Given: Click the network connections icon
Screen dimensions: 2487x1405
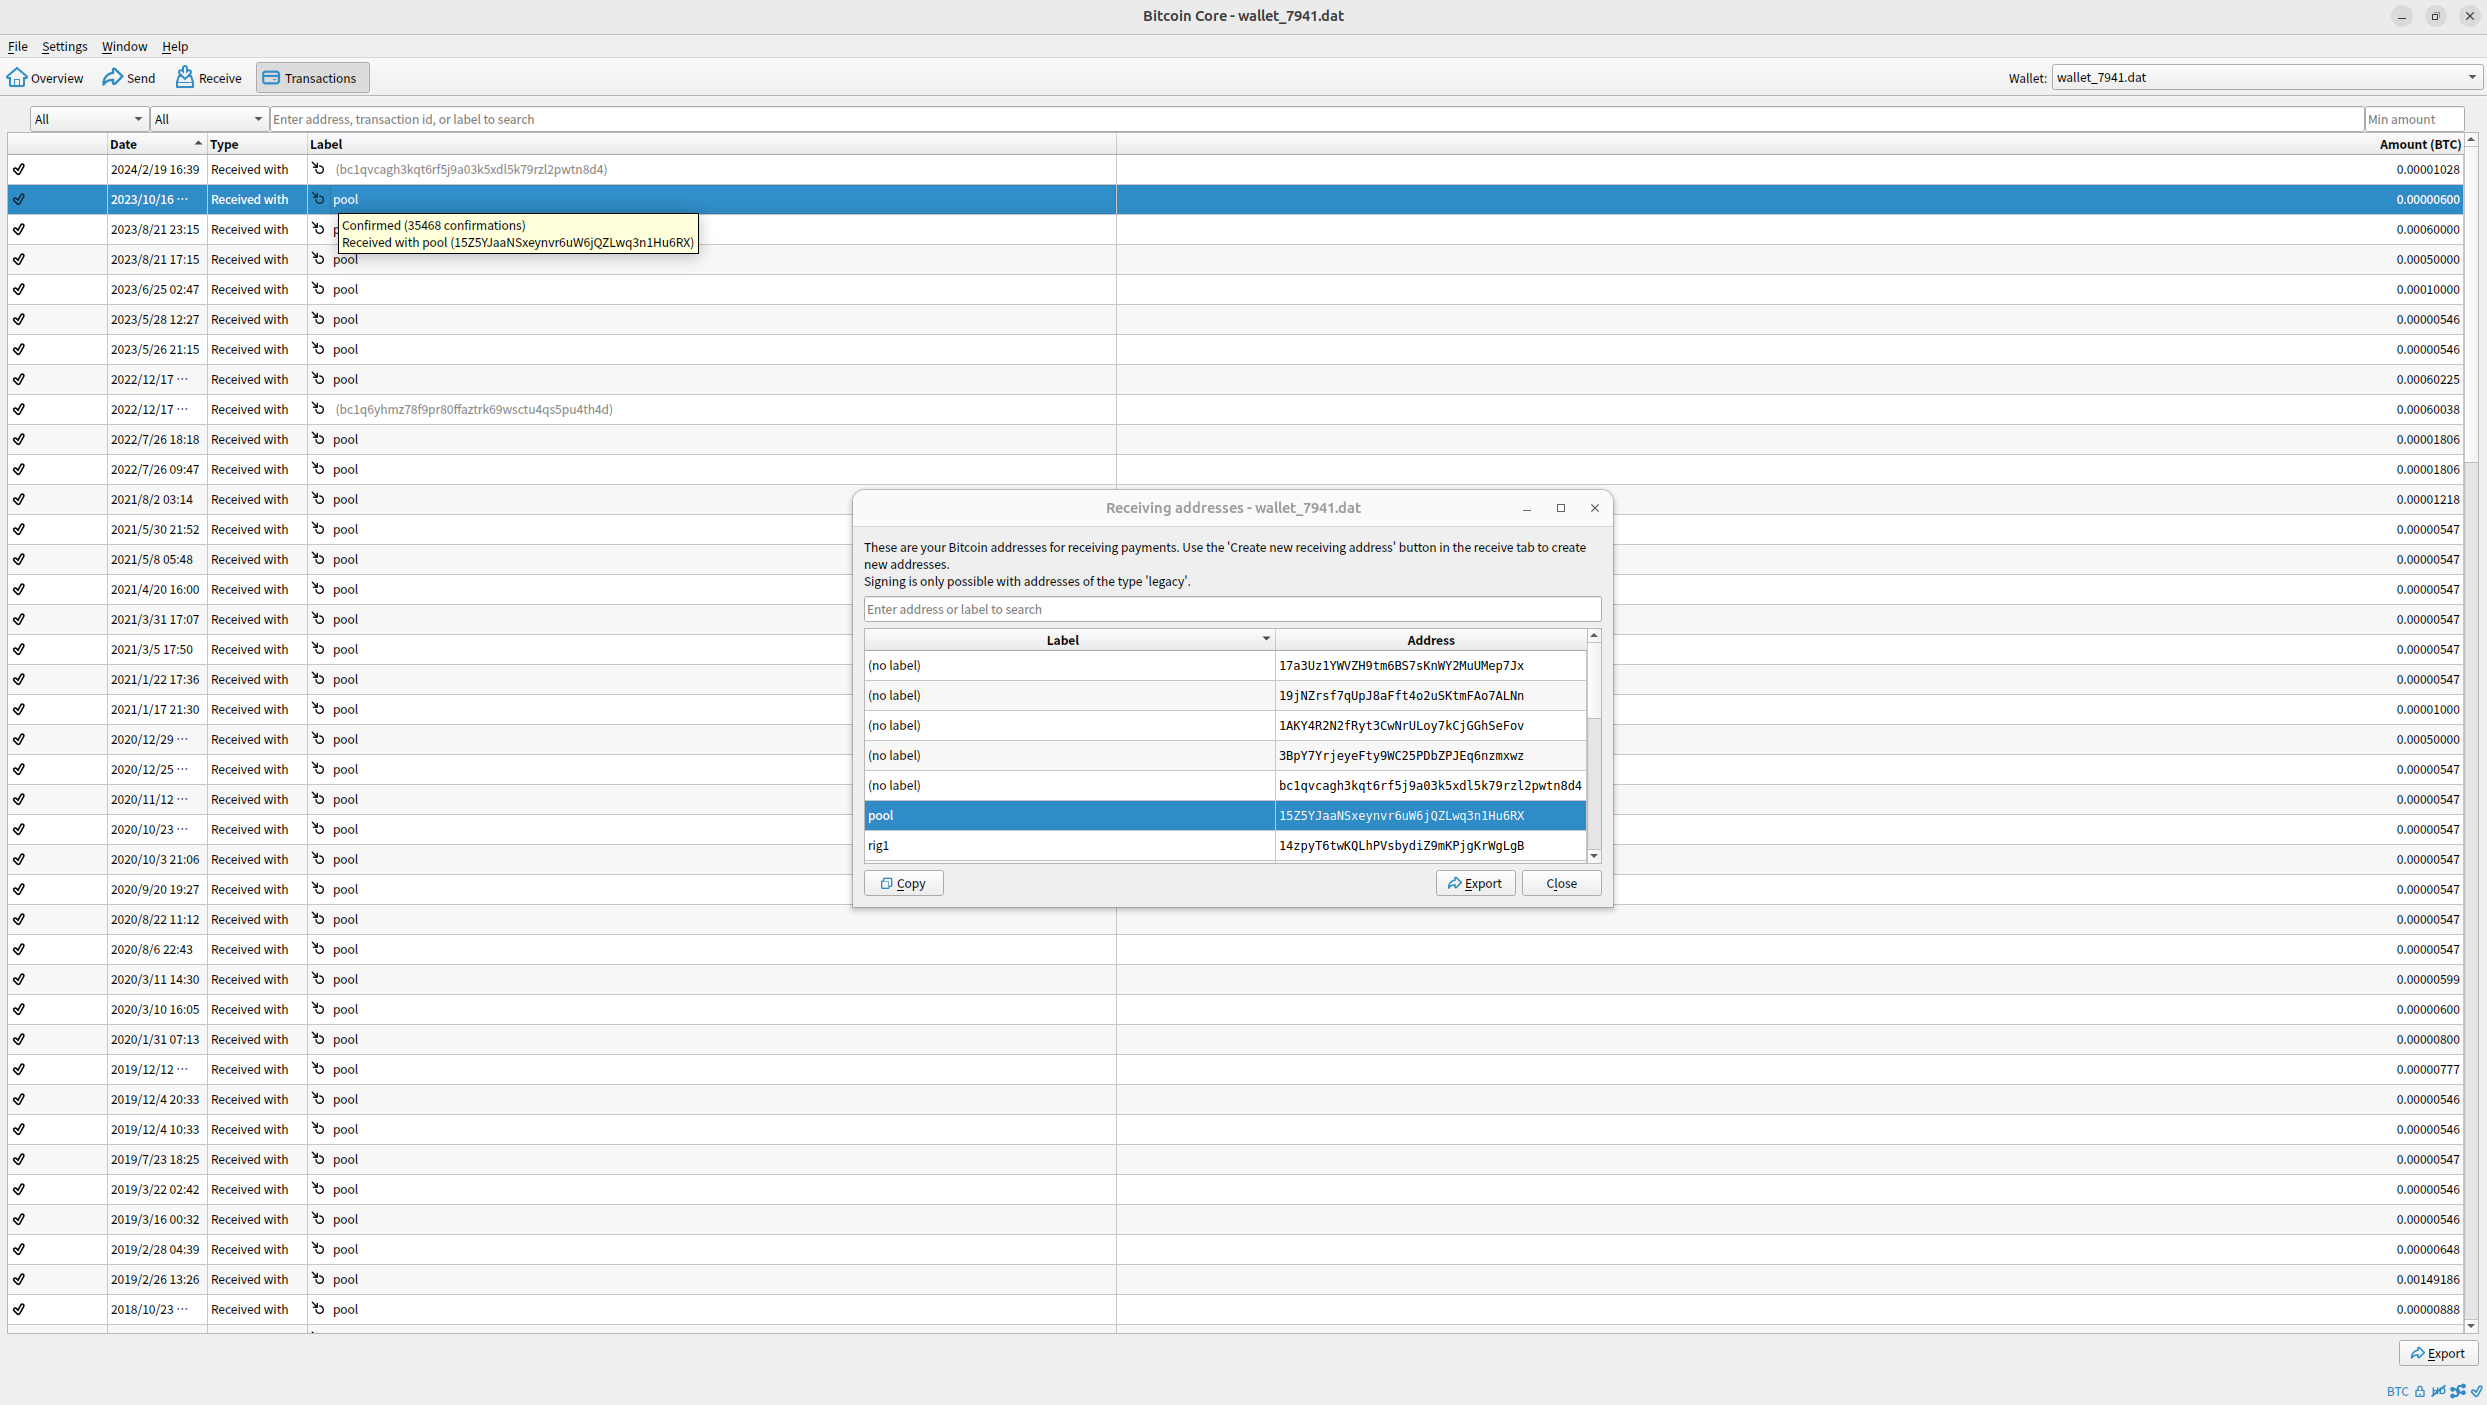Looking at the screenshot, I should coord(2458,1391).
